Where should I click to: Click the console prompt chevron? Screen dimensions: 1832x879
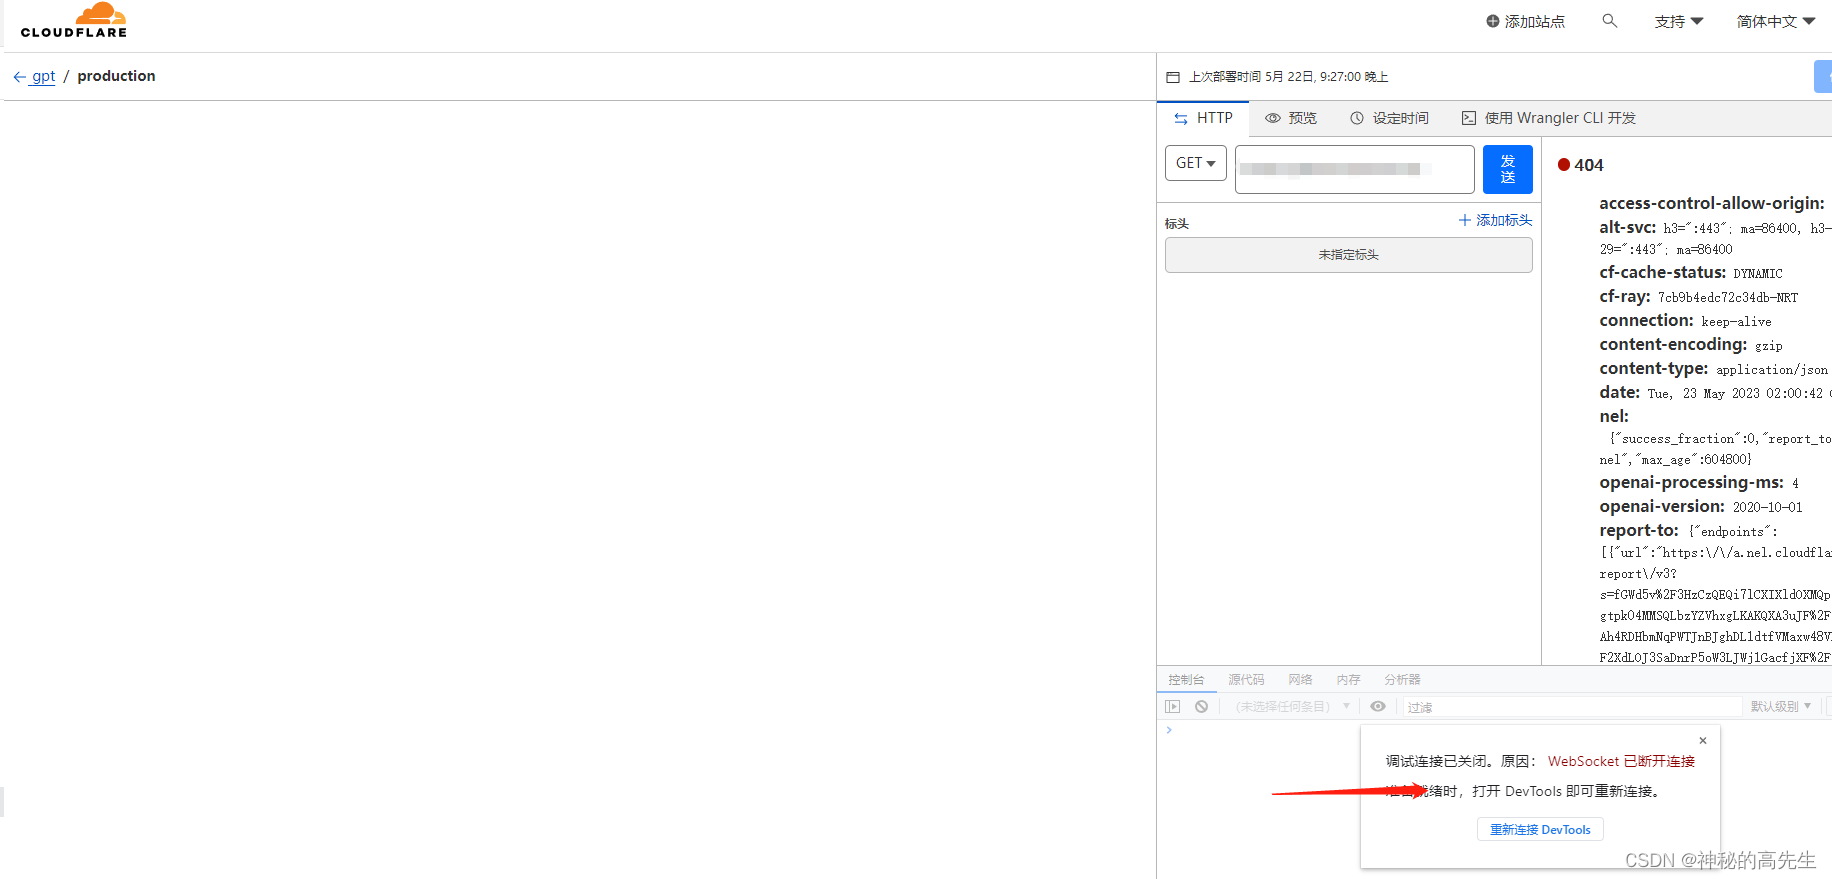[1169, 731]
